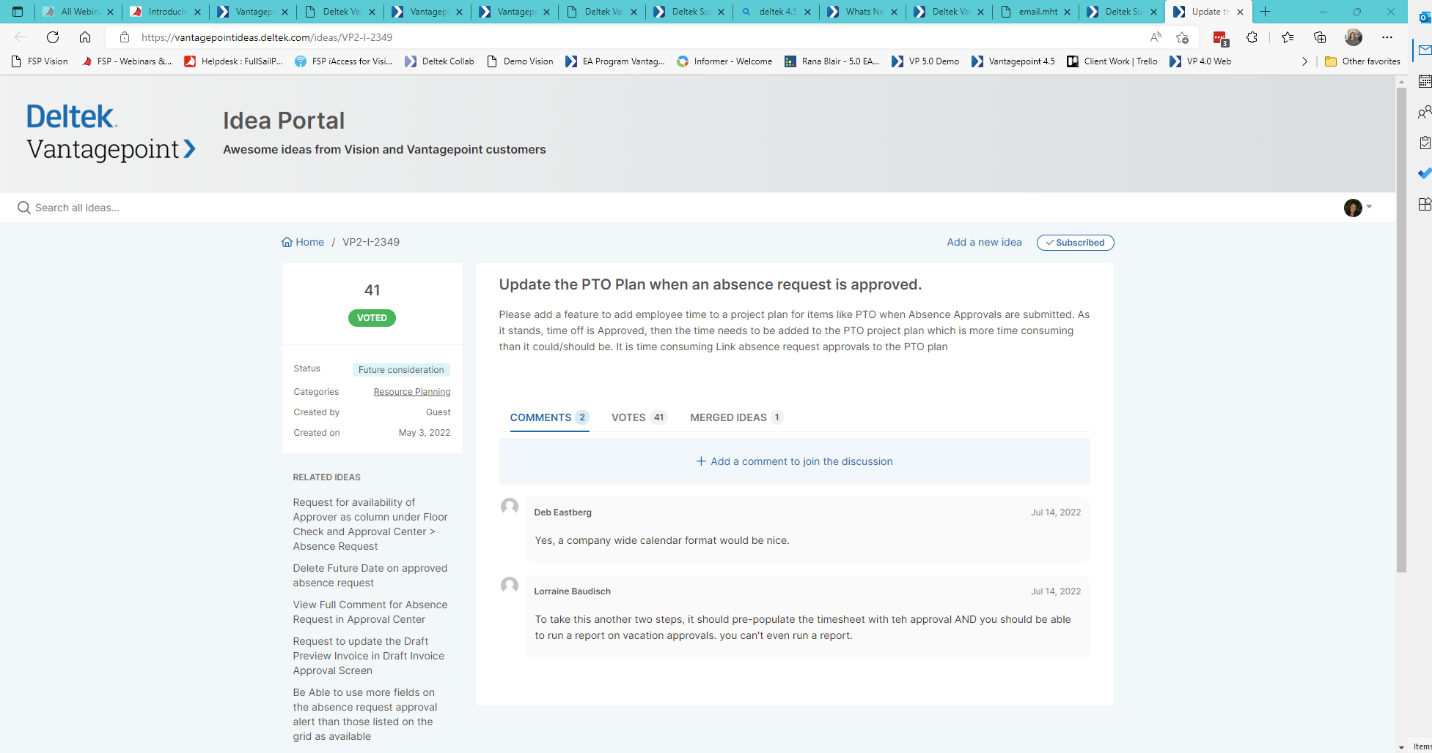
Task: Open related idea Be Able to use more fields
Action: (364, 714)
